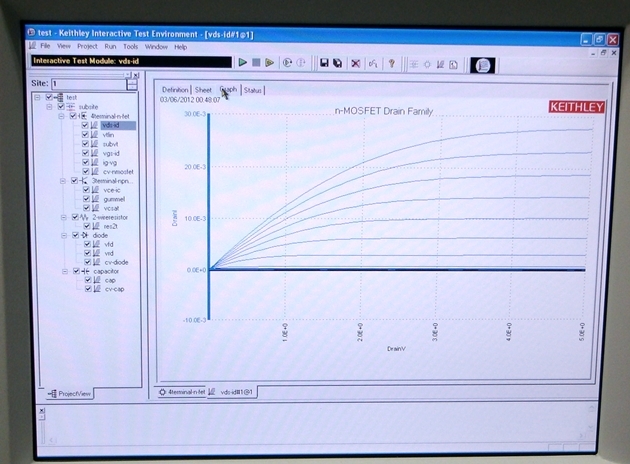Close the project navigator pane X
This screenshot has width=630, height=464.
136,75
